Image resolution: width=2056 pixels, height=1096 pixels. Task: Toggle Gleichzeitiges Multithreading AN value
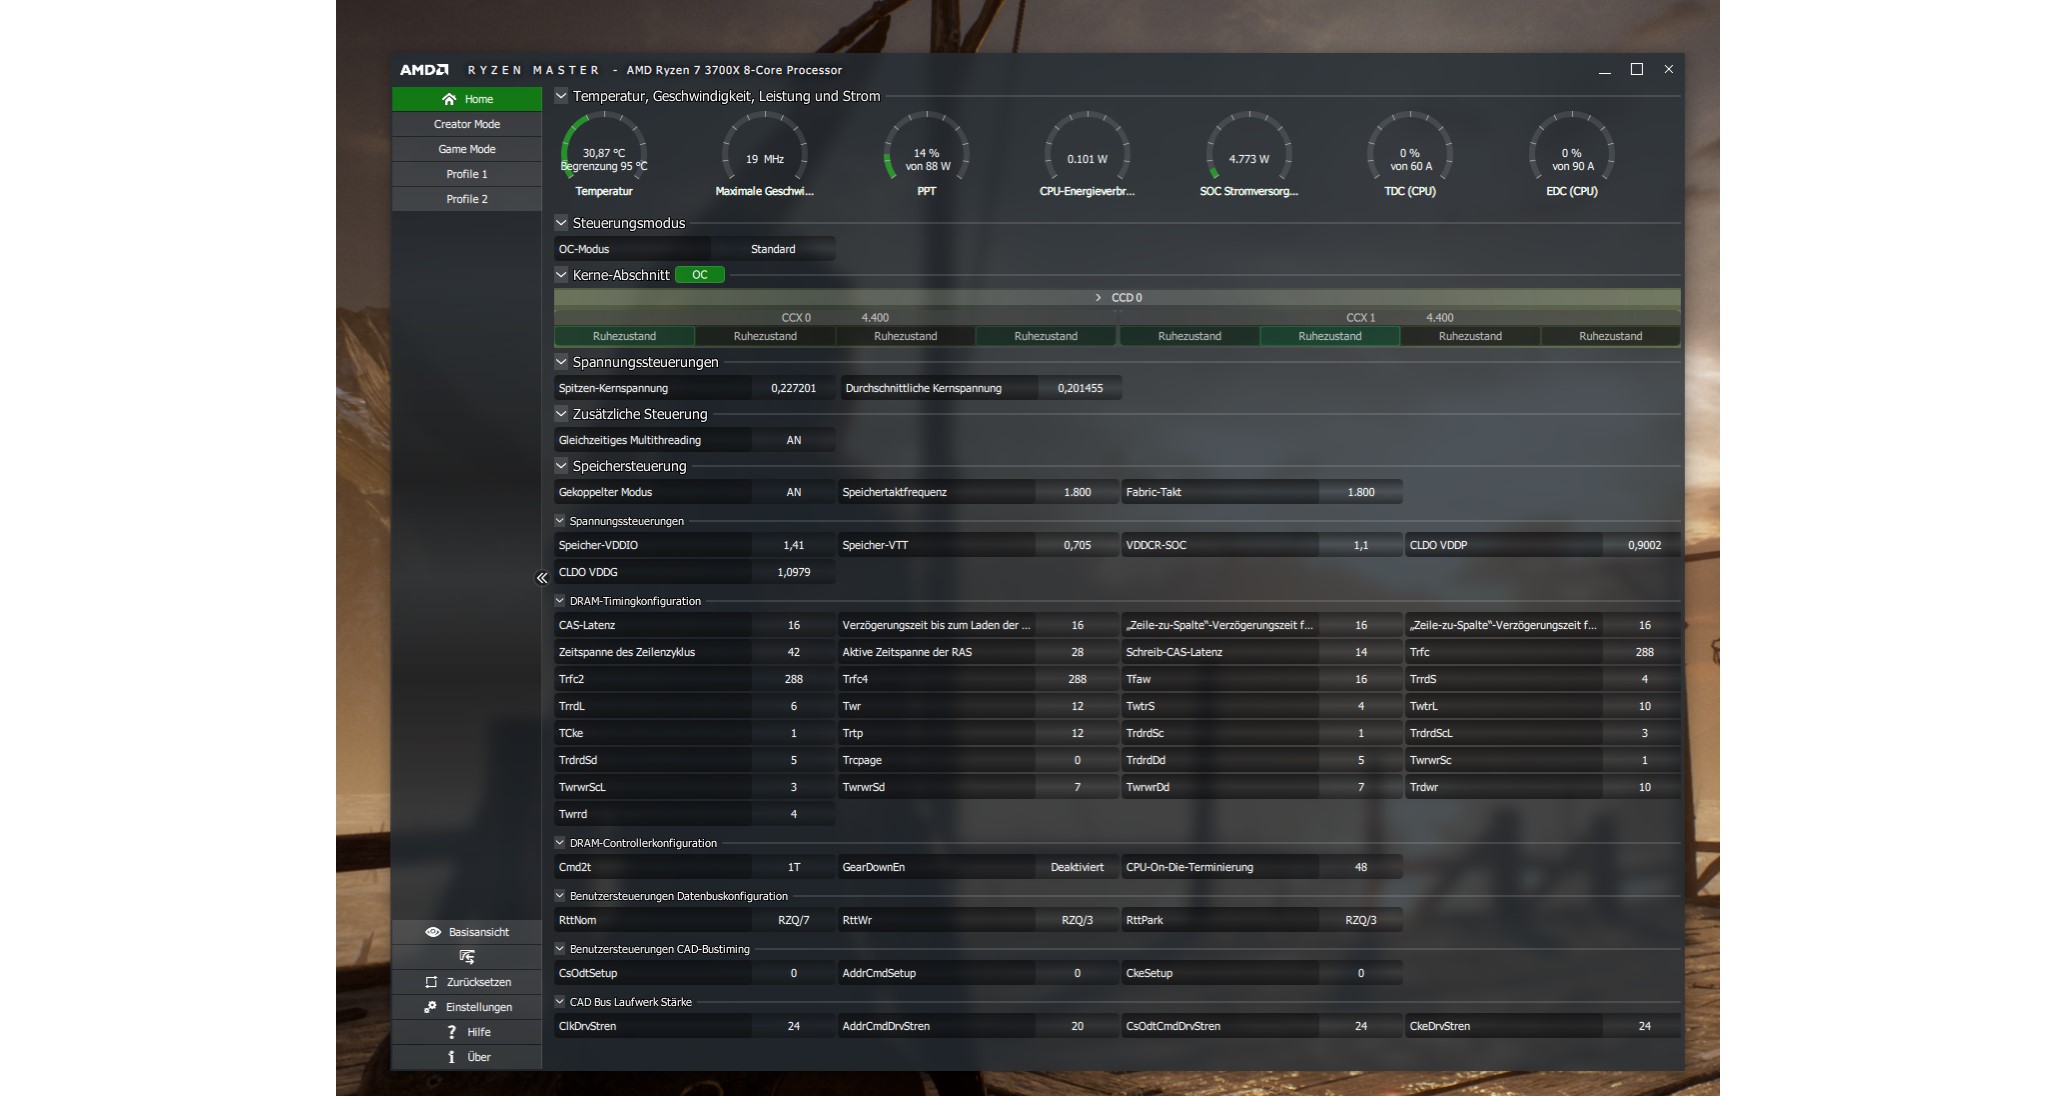[793, 440]
